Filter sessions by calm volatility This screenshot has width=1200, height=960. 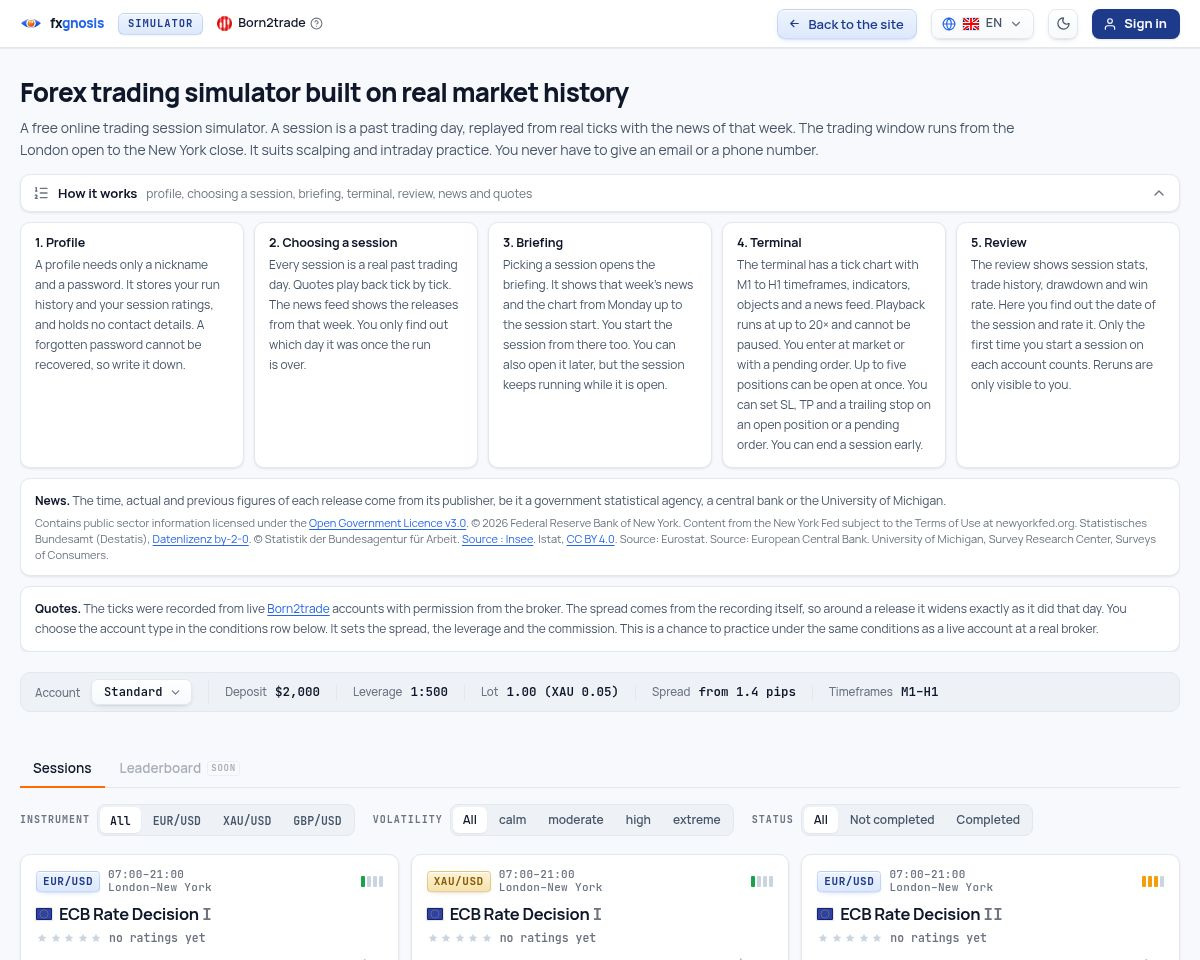tap(512, 820)
